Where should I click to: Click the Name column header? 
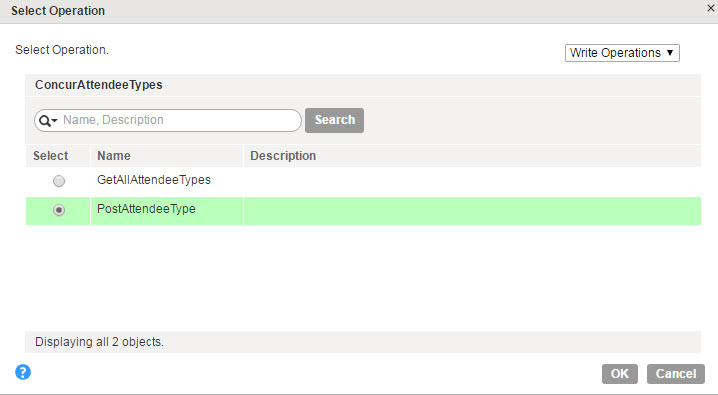coord(166,156)
